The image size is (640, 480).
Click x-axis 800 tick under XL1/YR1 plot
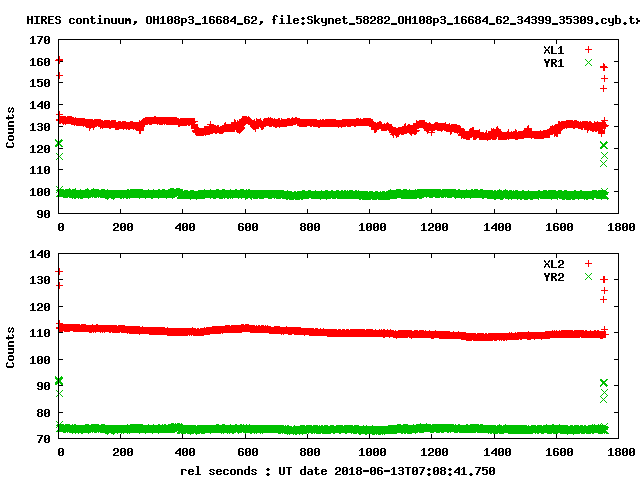pyautogui.click(x=310, y=227)
